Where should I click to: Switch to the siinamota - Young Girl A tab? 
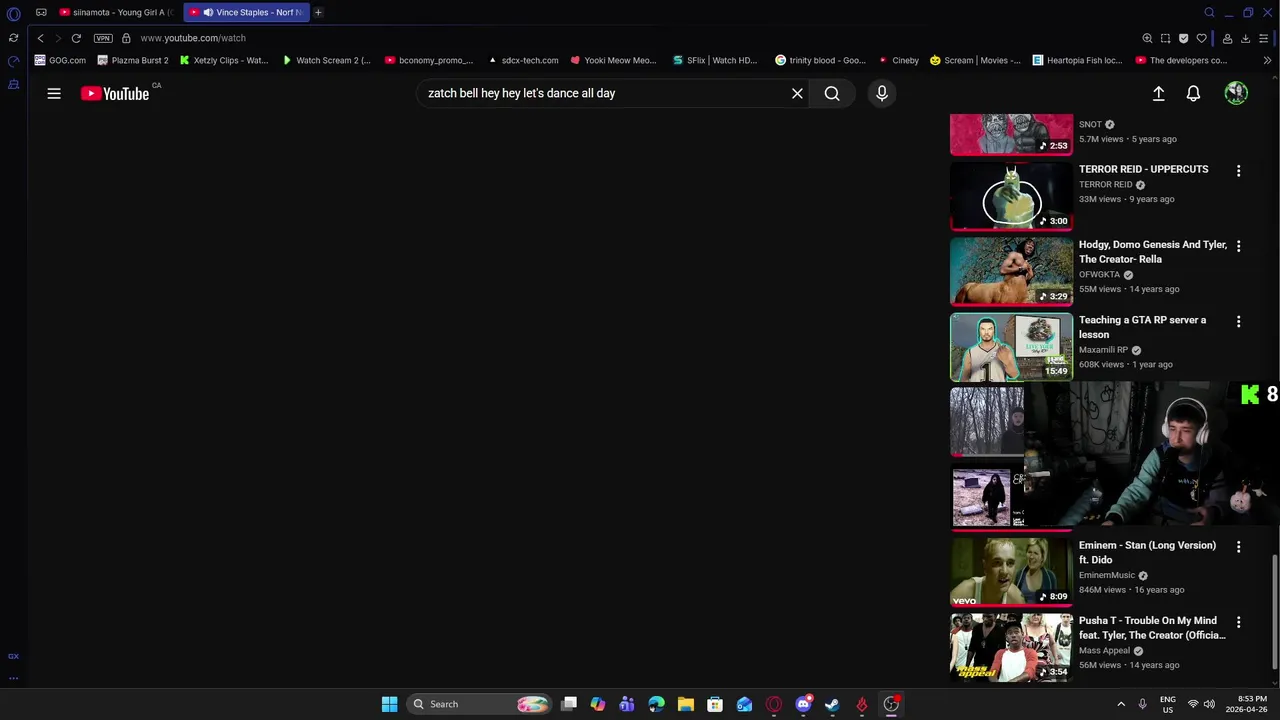click(x=117, y=12)
